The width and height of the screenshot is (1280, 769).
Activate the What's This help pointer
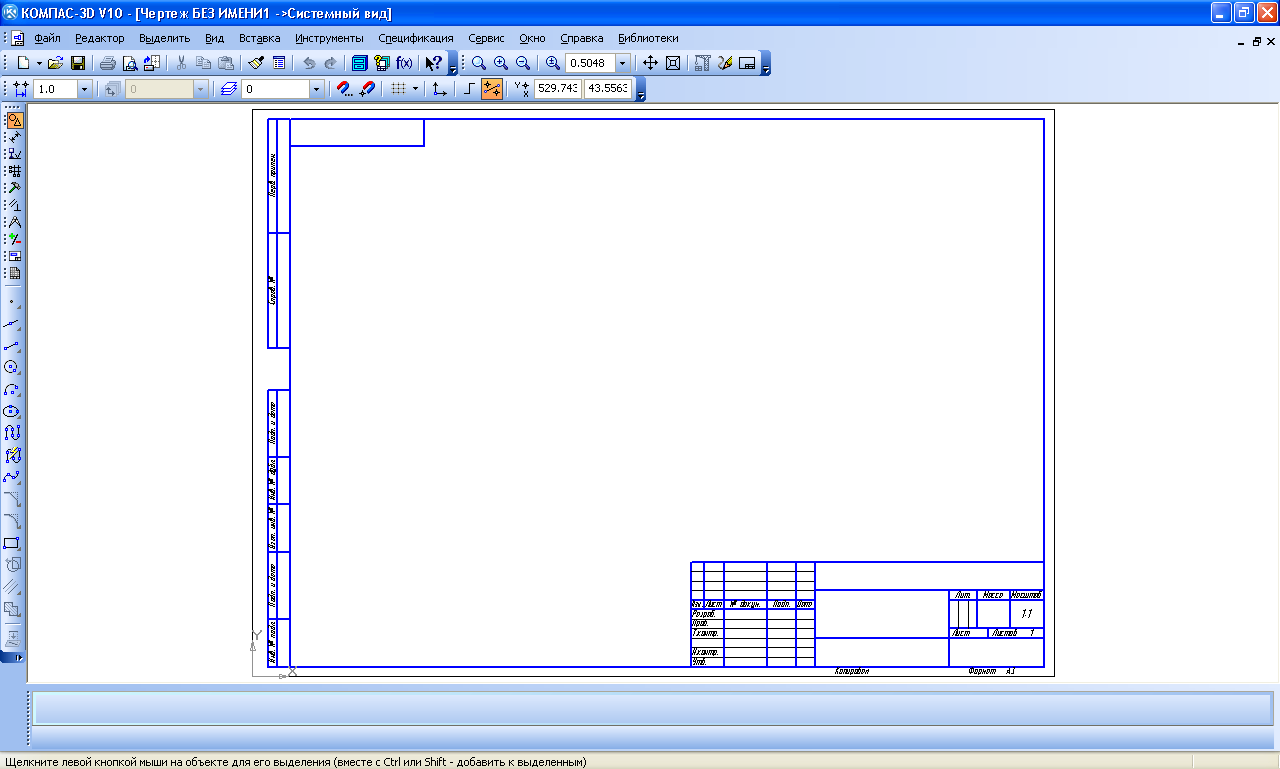[433, 63]
